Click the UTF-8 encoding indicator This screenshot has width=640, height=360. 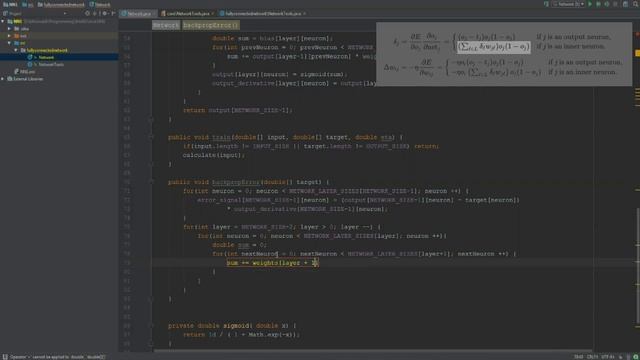[608, 357]
